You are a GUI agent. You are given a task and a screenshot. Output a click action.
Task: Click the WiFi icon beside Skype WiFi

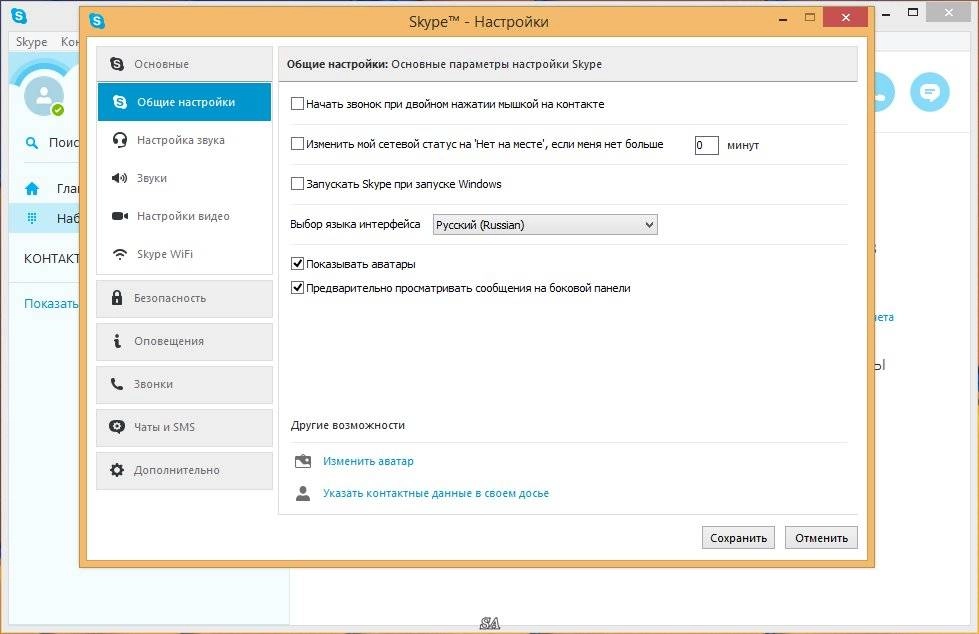(x=119, y=254)
